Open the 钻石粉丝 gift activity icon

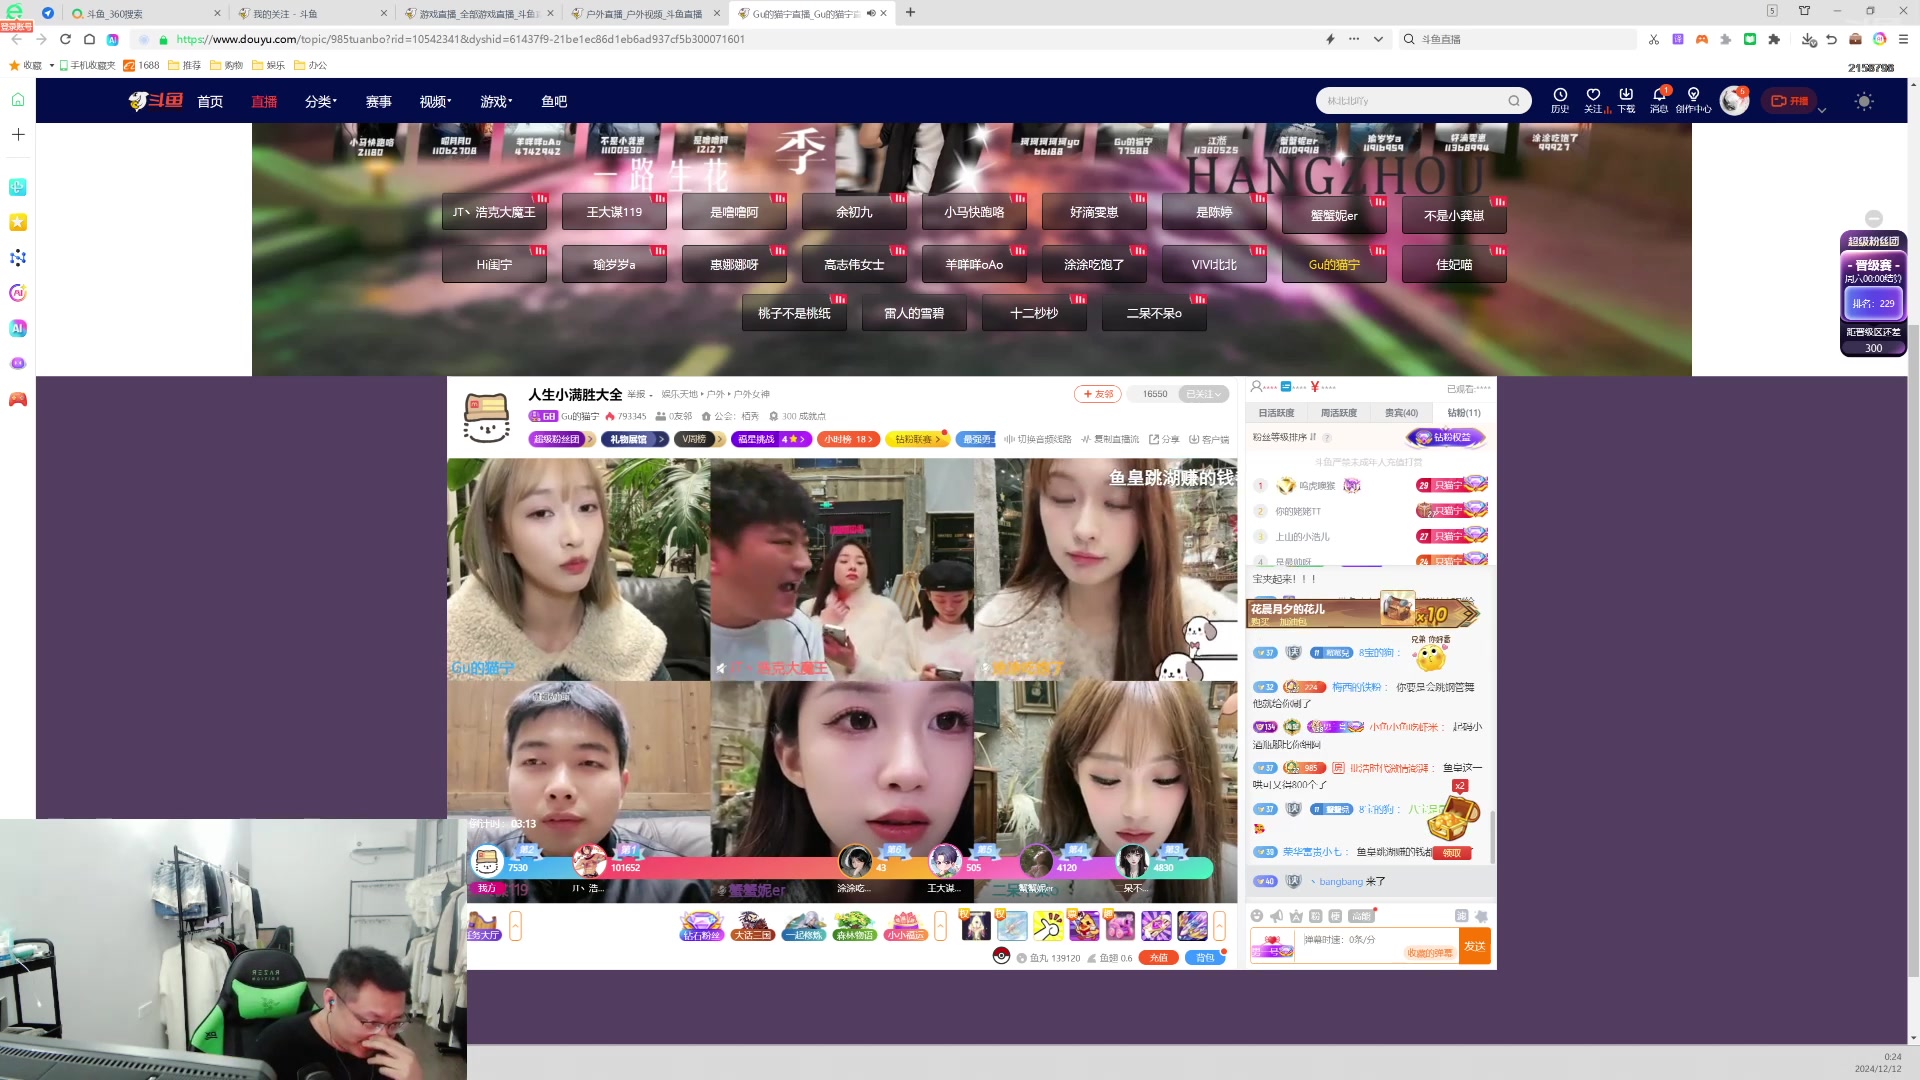pyautogui.click(x=701, y=926)
